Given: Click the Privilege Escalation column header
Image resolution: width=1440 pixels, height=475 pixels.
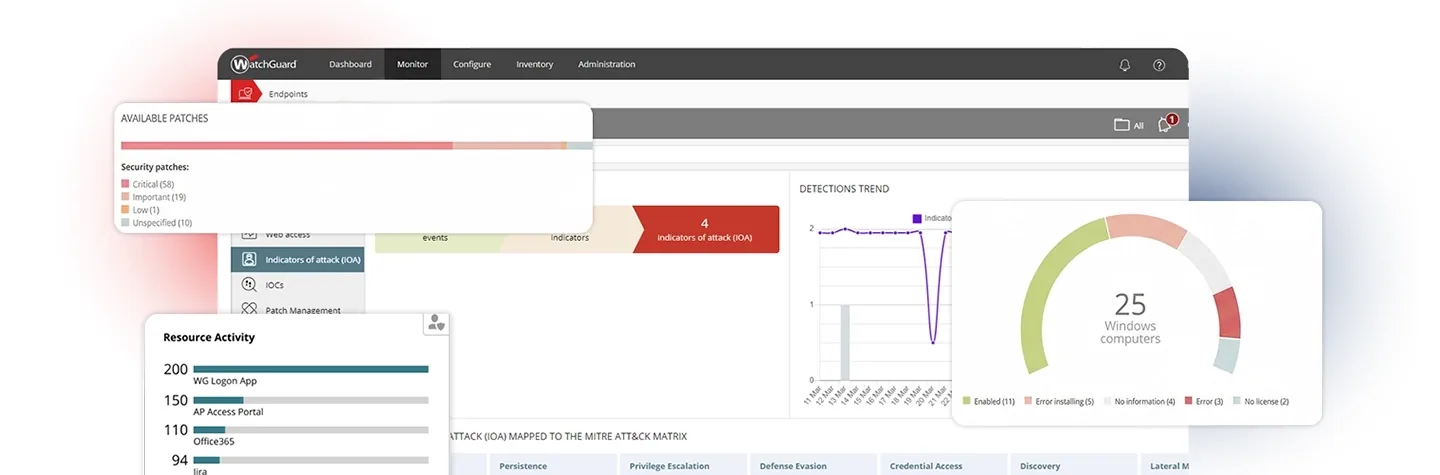Looking at the screenshot, I should click(x=682, y=465).
